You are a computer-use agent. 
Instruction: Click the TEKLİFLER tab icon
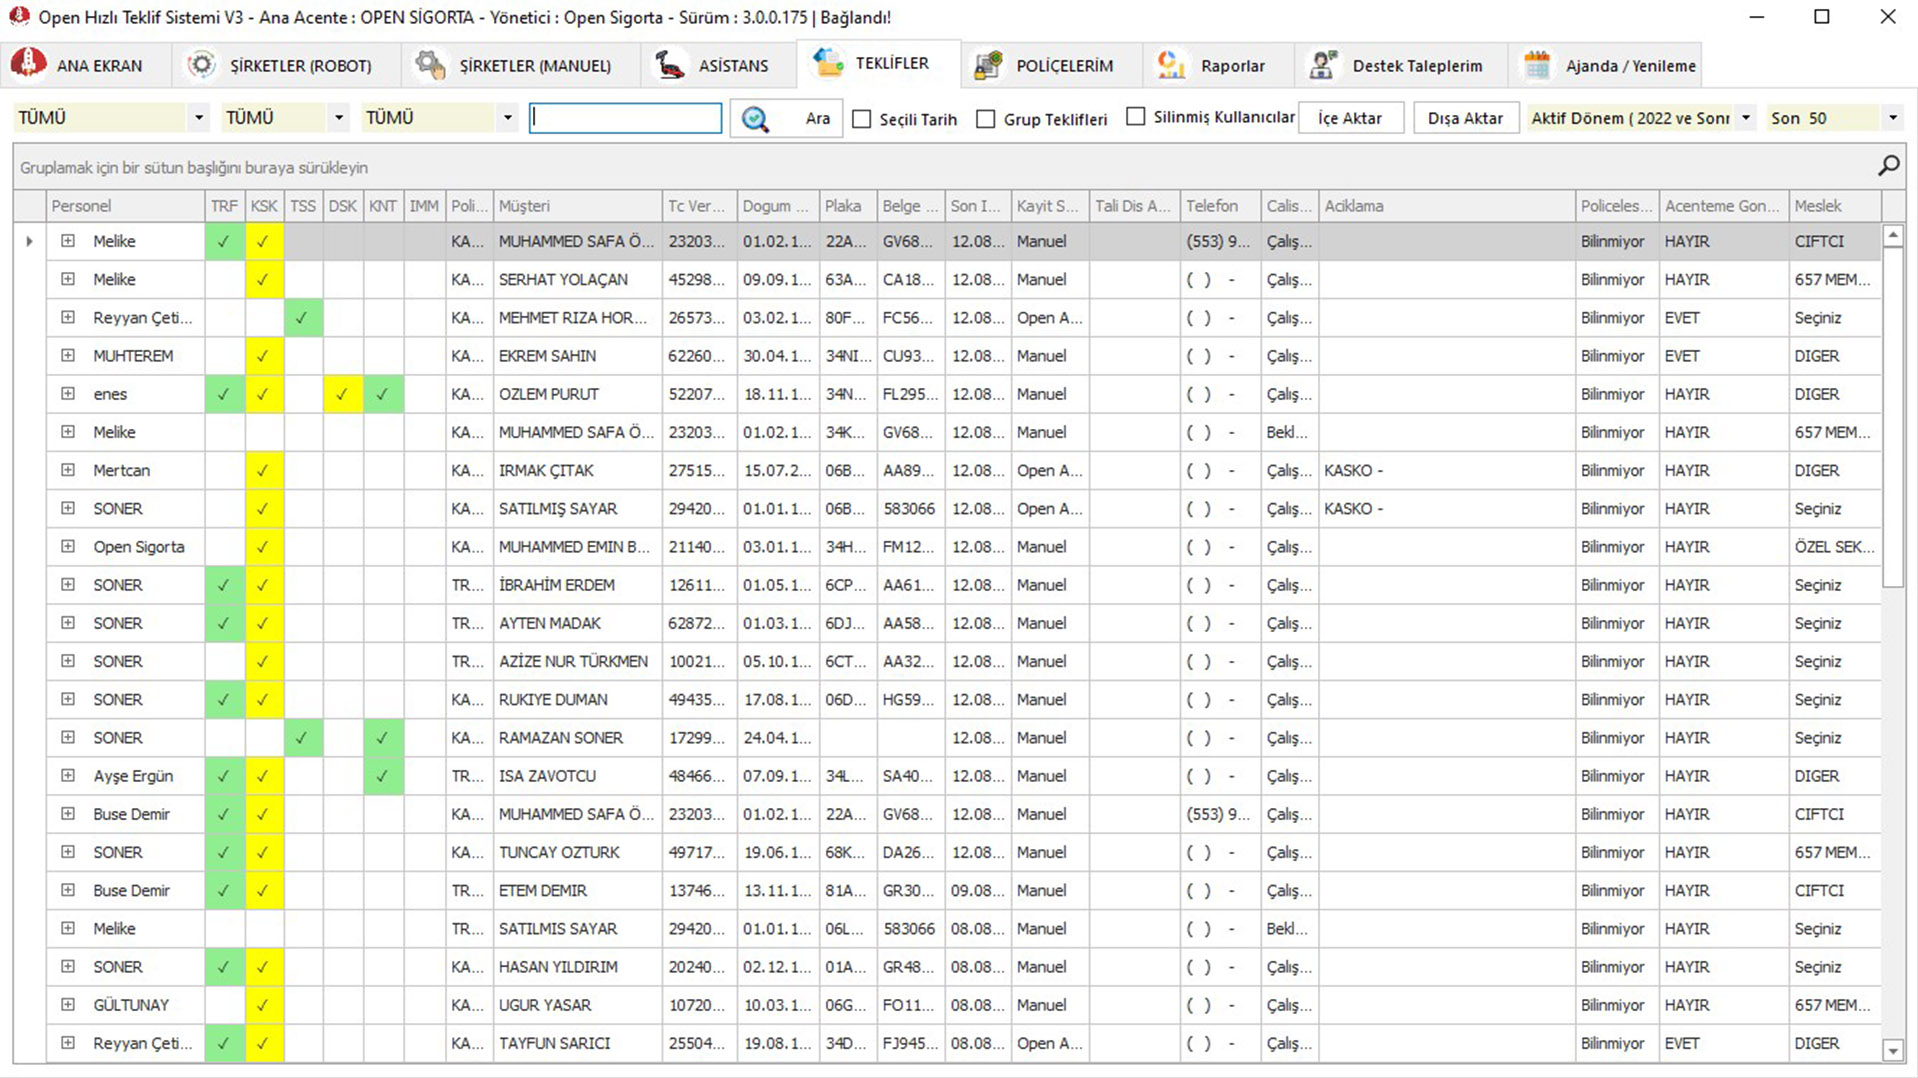pos(828,62)
